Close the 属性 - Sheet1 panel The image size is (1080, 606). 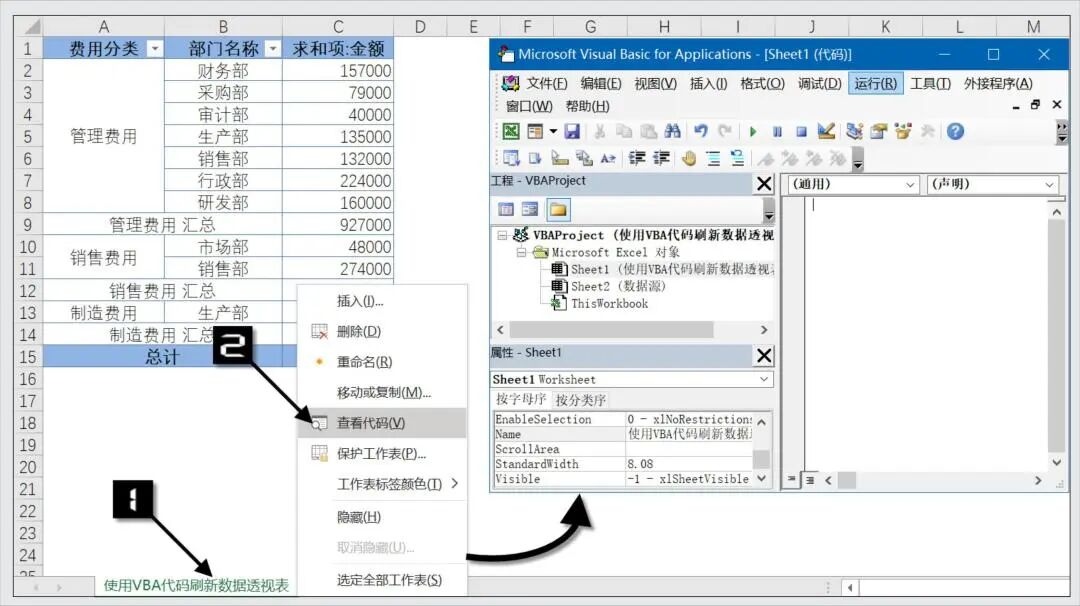[x=764, y=355]
